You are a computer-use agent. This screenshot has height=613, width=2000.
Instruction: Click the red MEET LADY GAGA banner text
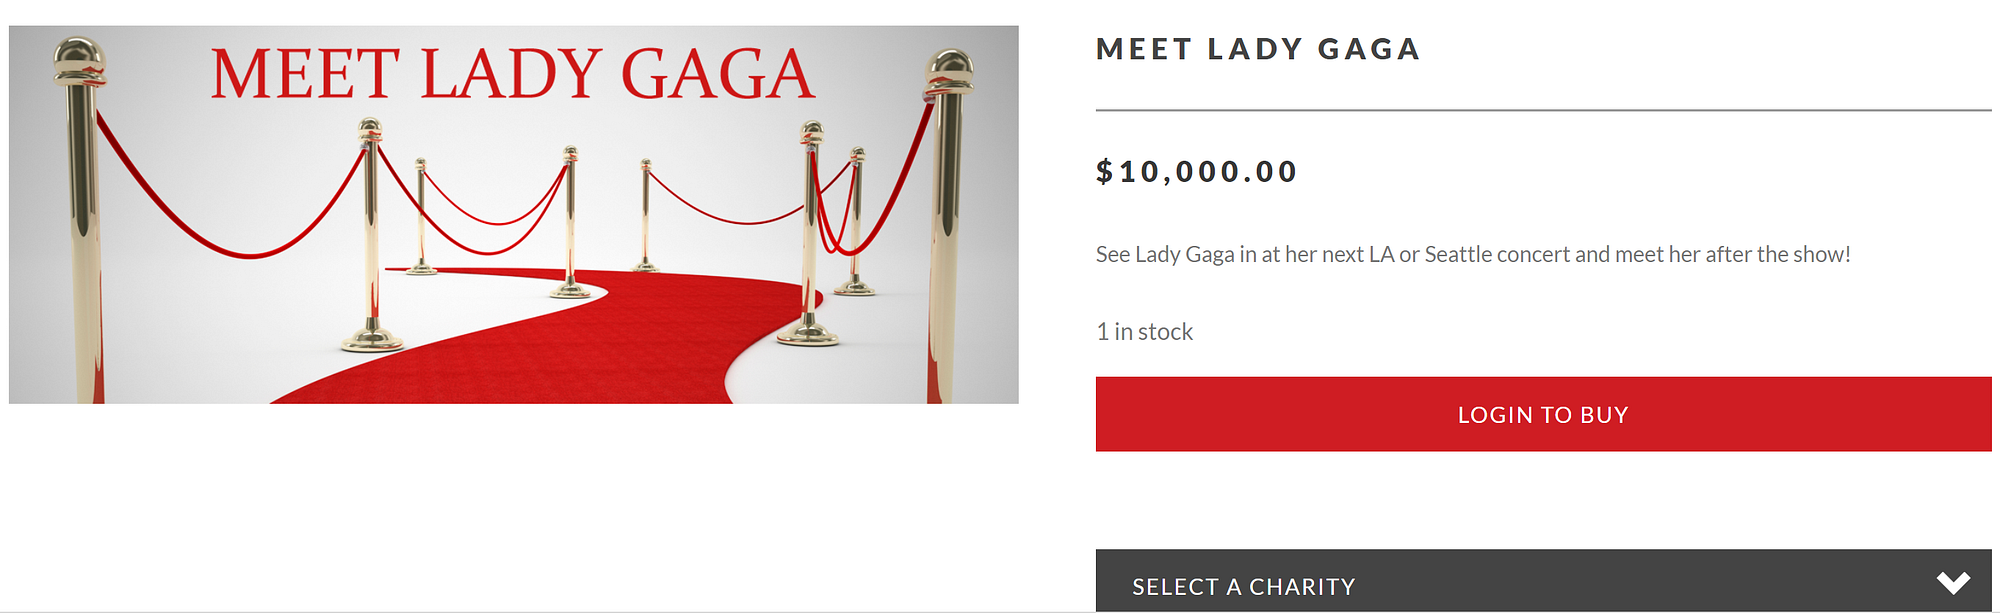[512, 75]
